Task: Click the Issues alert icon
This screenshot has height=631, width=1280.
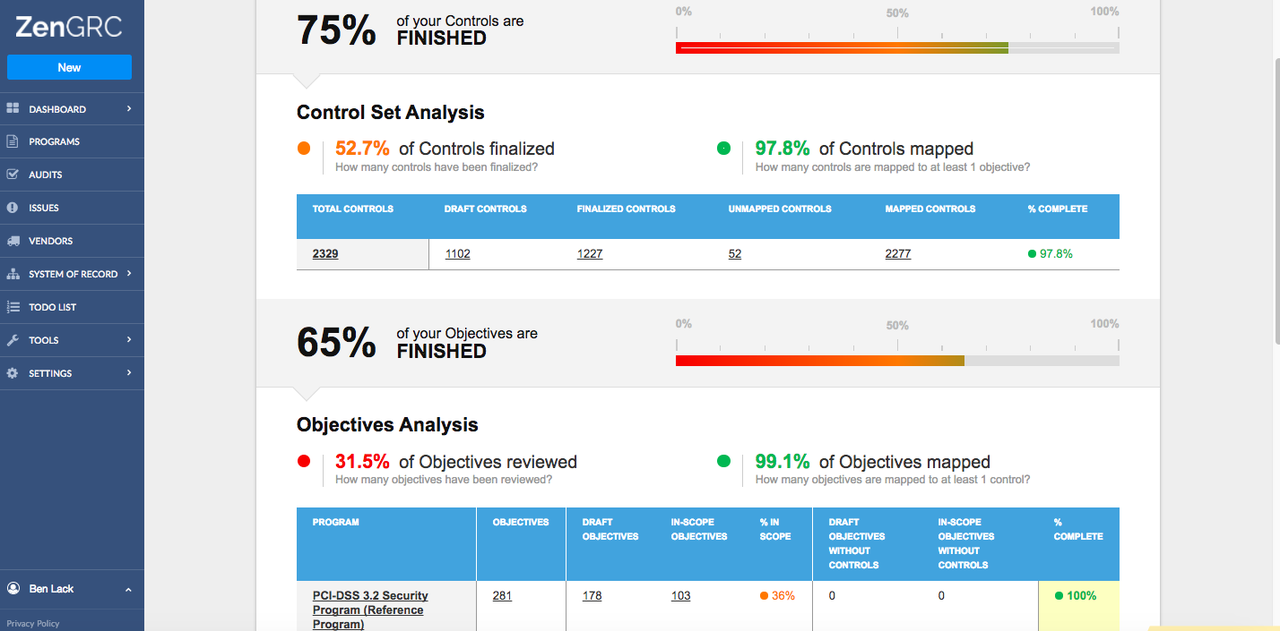Action: pos(13,208)
